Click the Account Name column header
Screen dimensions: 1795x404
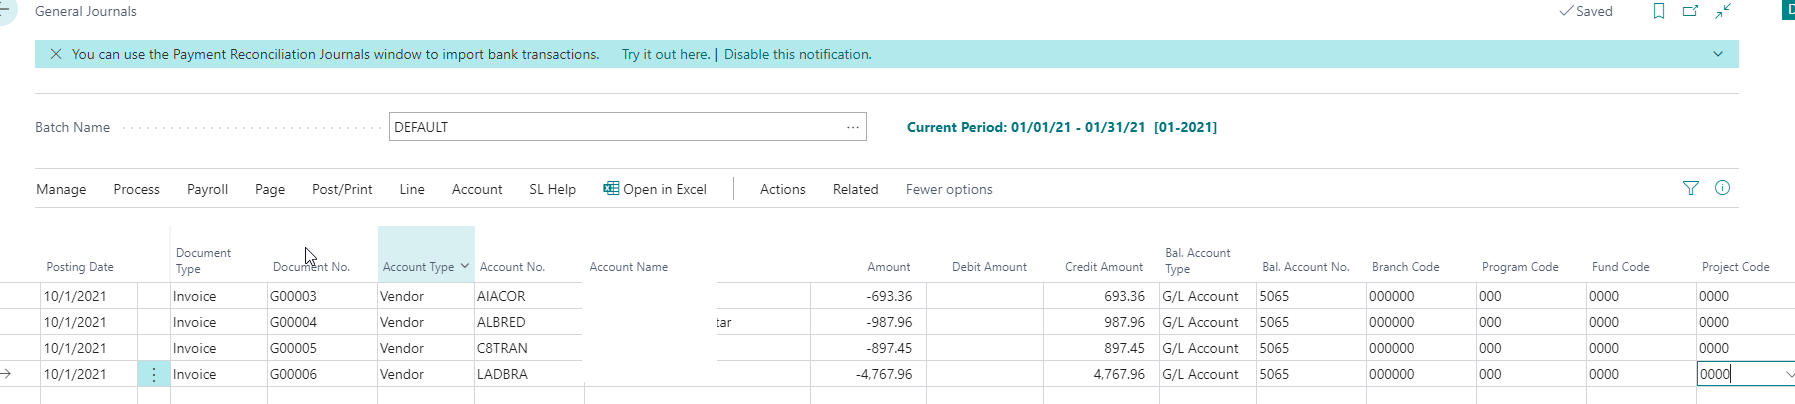pyautogui.click(x=629, y=267)
